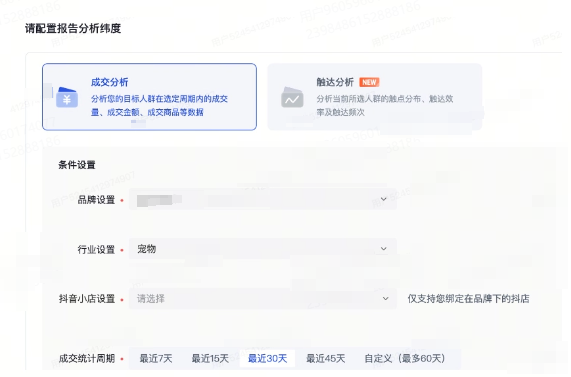Click the 成交分析 description text
Viewport: 571px width, 377px height.
click(x=159, y=105)
